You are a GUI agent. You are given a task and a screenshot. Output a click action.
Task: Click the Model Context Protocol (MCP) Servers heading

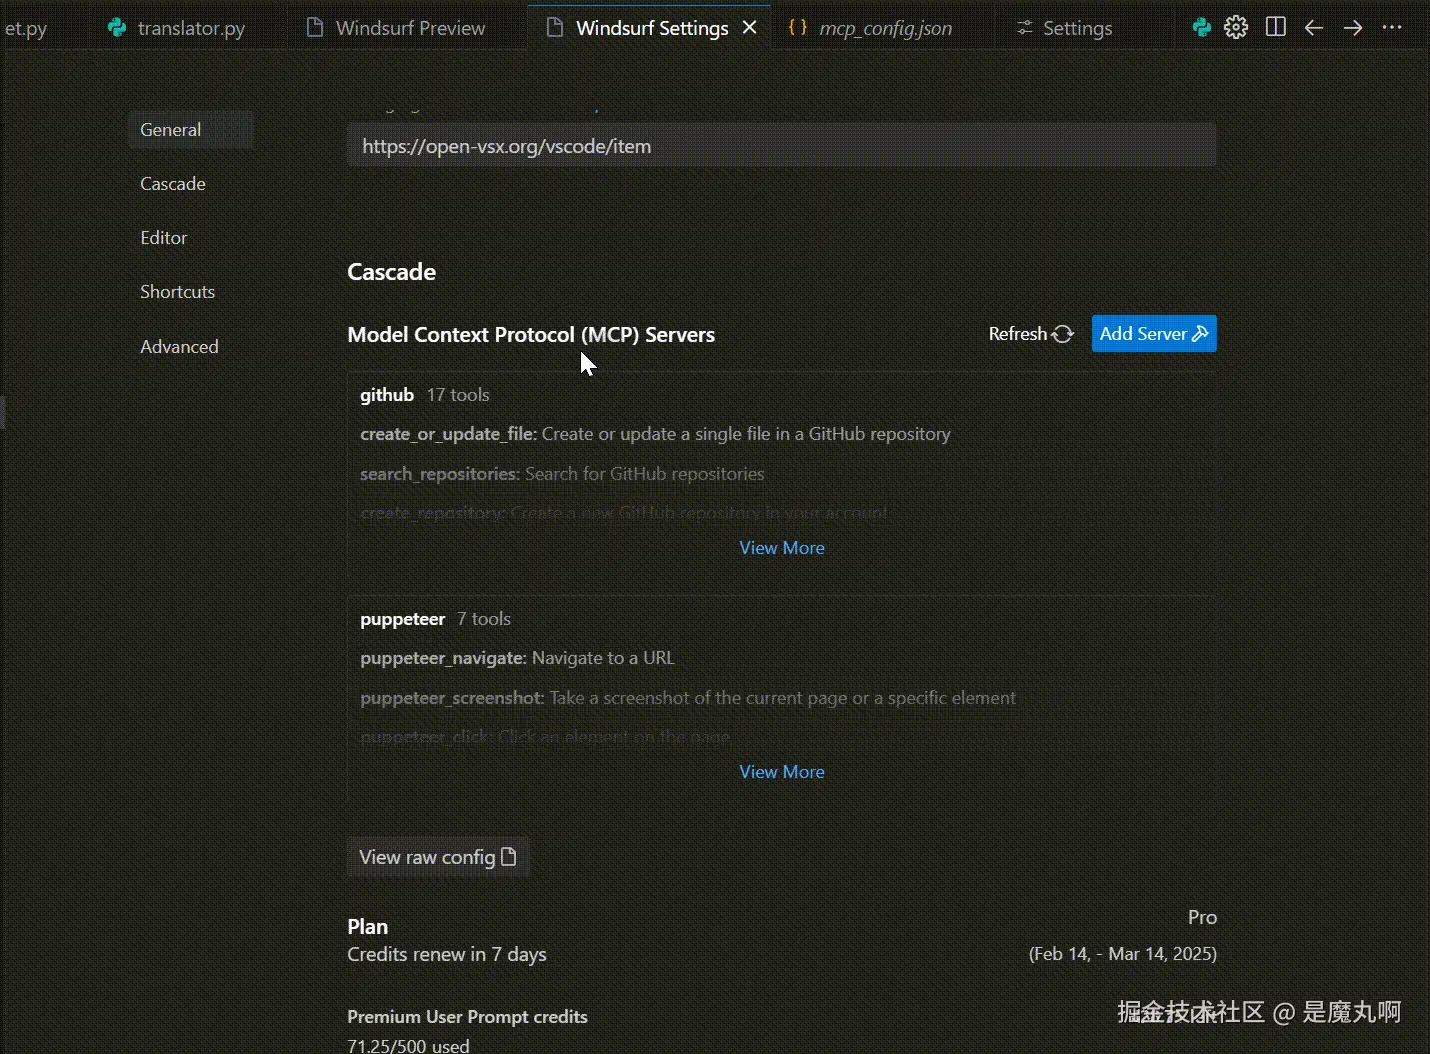(x=531, y=335)
